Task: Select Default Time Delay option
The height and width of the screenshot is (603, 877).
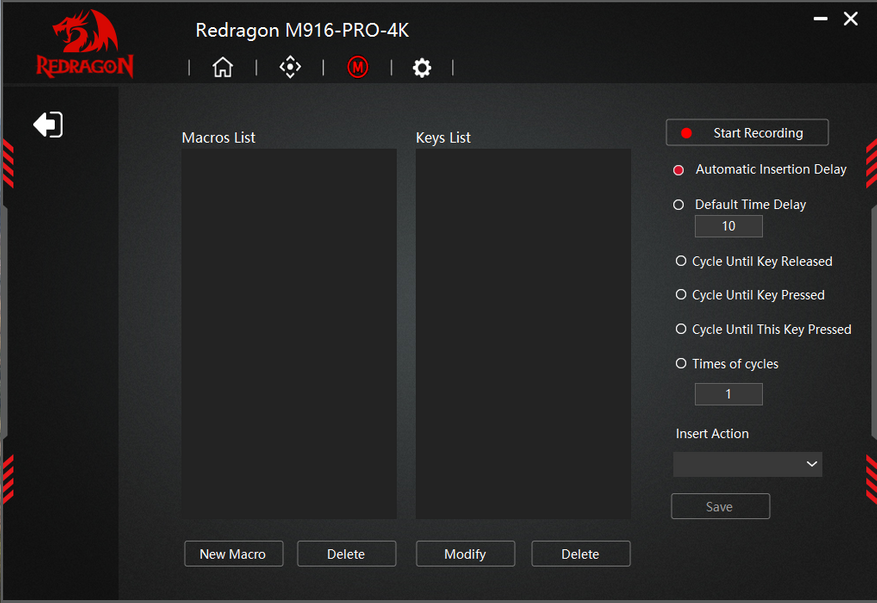Action: point(678,205)
